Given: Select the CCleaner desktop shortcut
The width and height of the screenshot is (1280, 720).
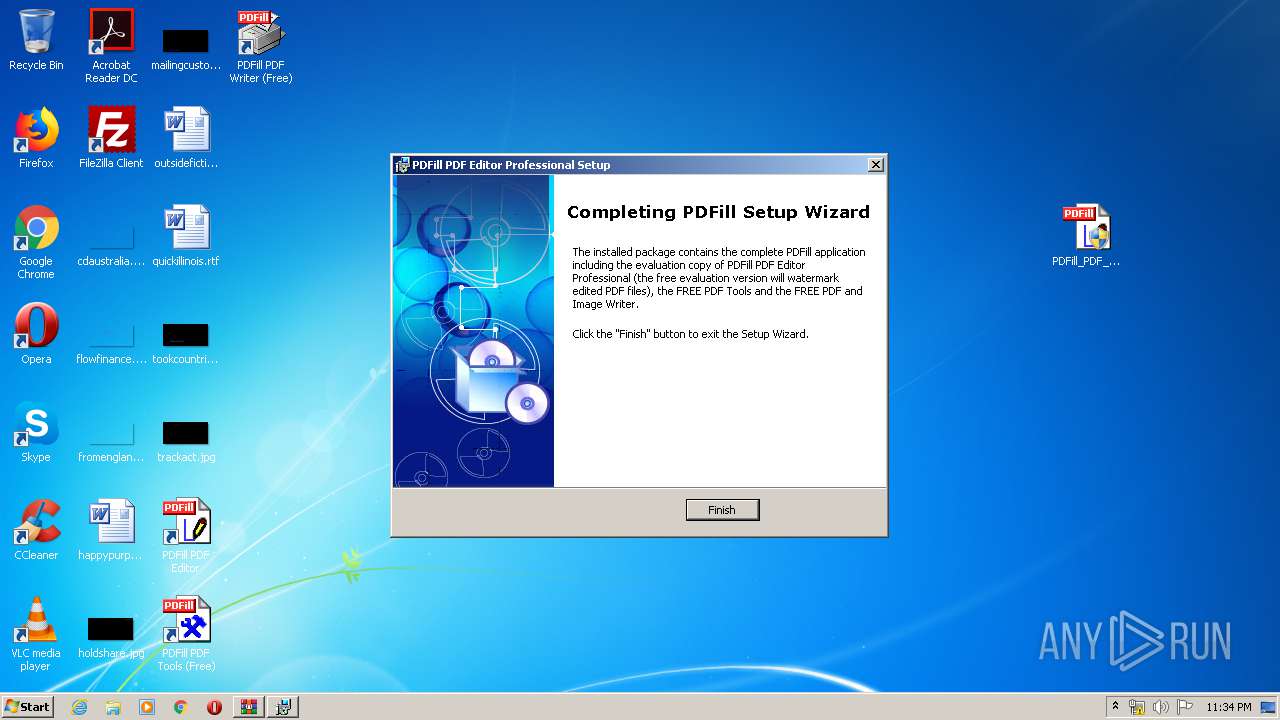Looking at the screenshot, I should point(36,530).
